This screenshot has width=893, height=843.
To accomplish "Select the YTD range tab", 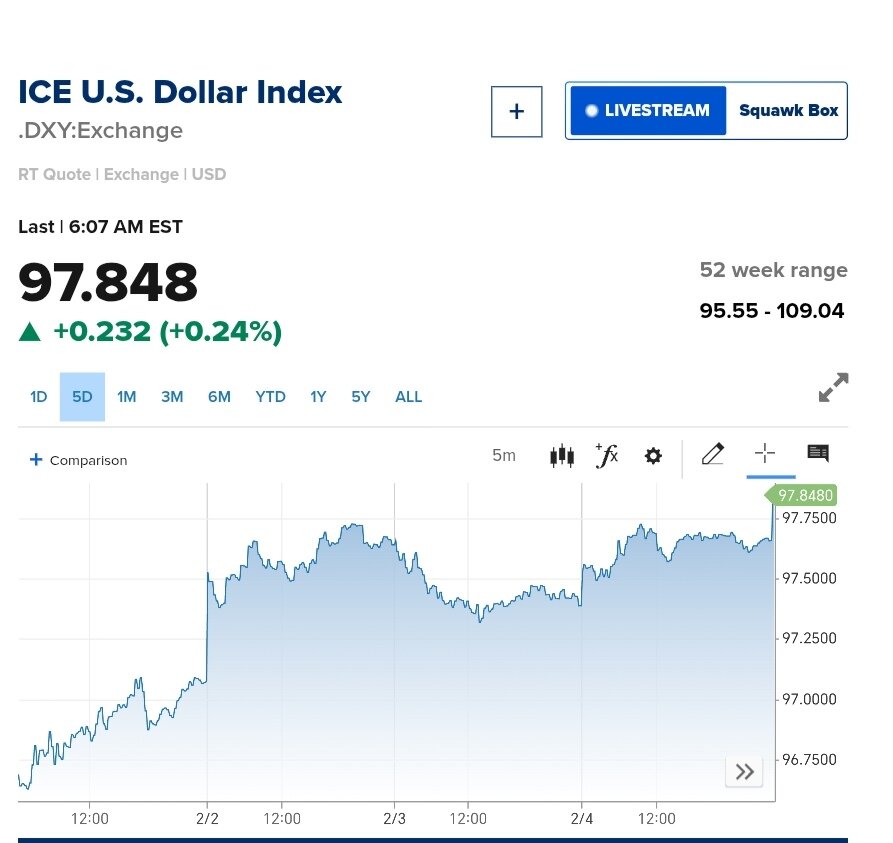I will pos(270,397).
